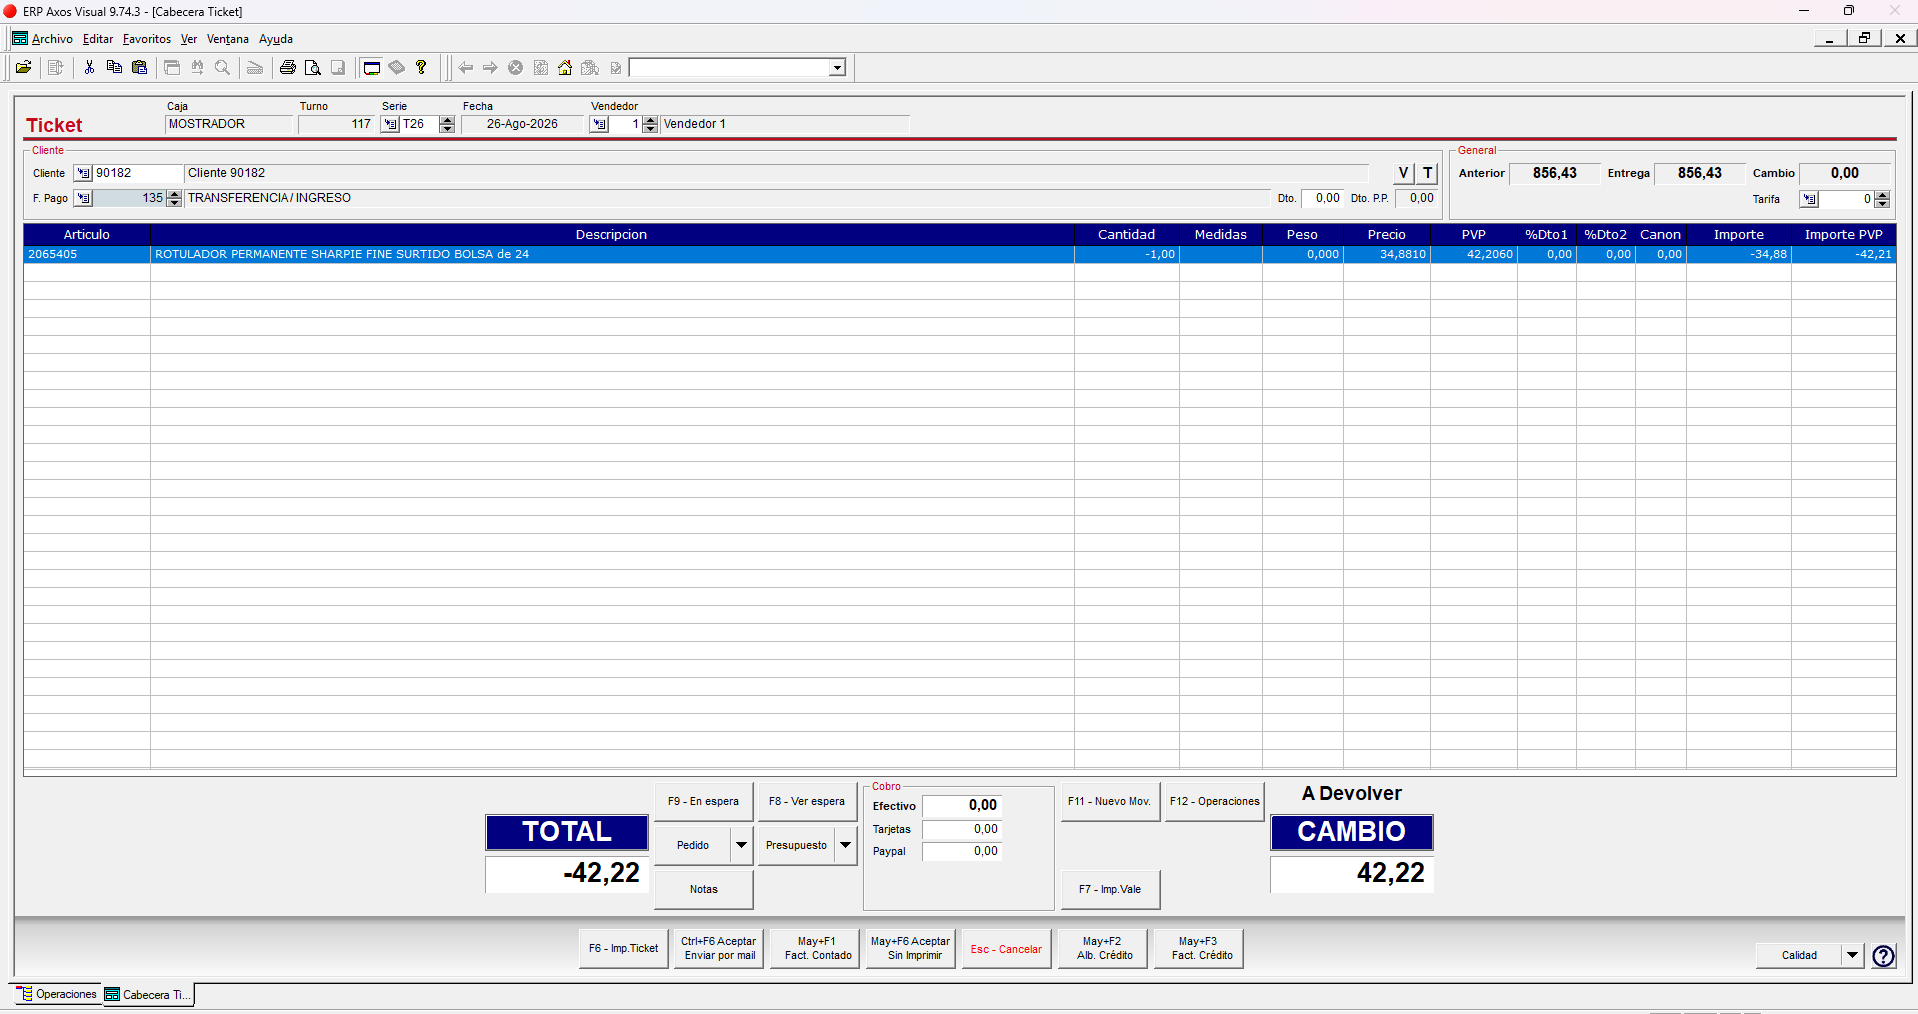Open print preview magnifier icon

click(x=313, y=68)
